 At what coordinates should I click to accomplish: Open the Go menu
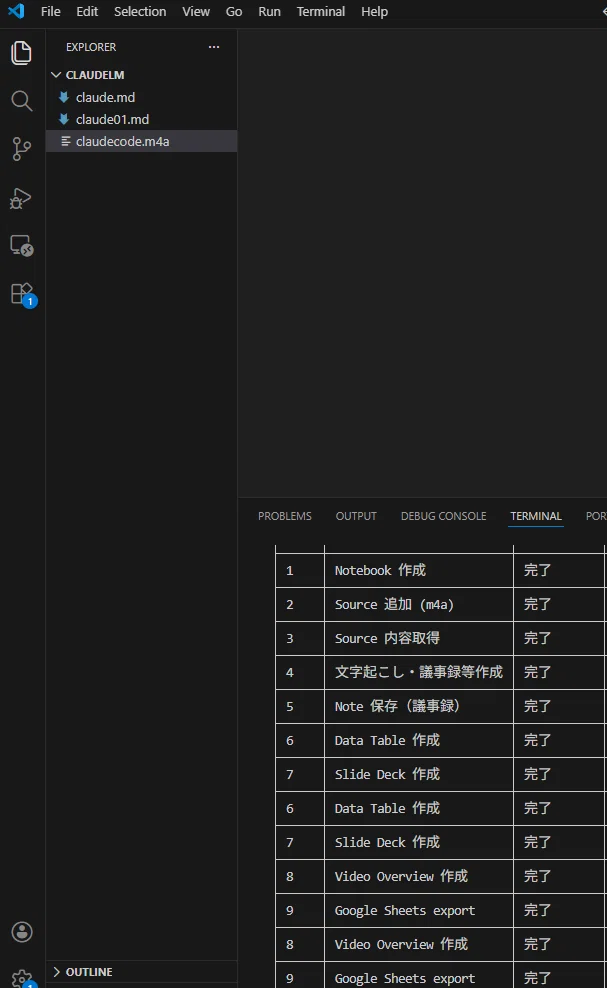[234, 11]
